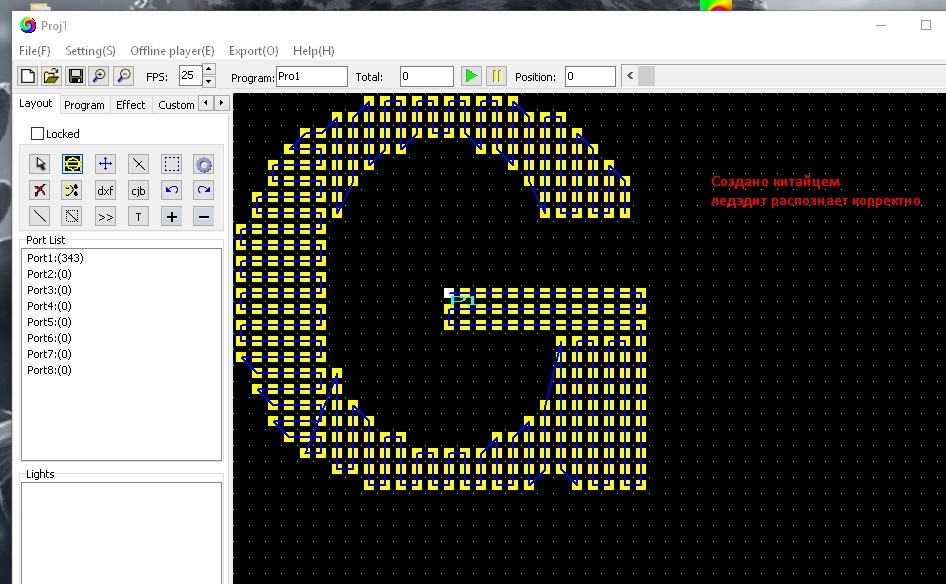The width and height of the screenshot is (946, 584).
Task: Redo with the blue right-curved arrow
Action: pyautogui.click(x=204, y=191)
